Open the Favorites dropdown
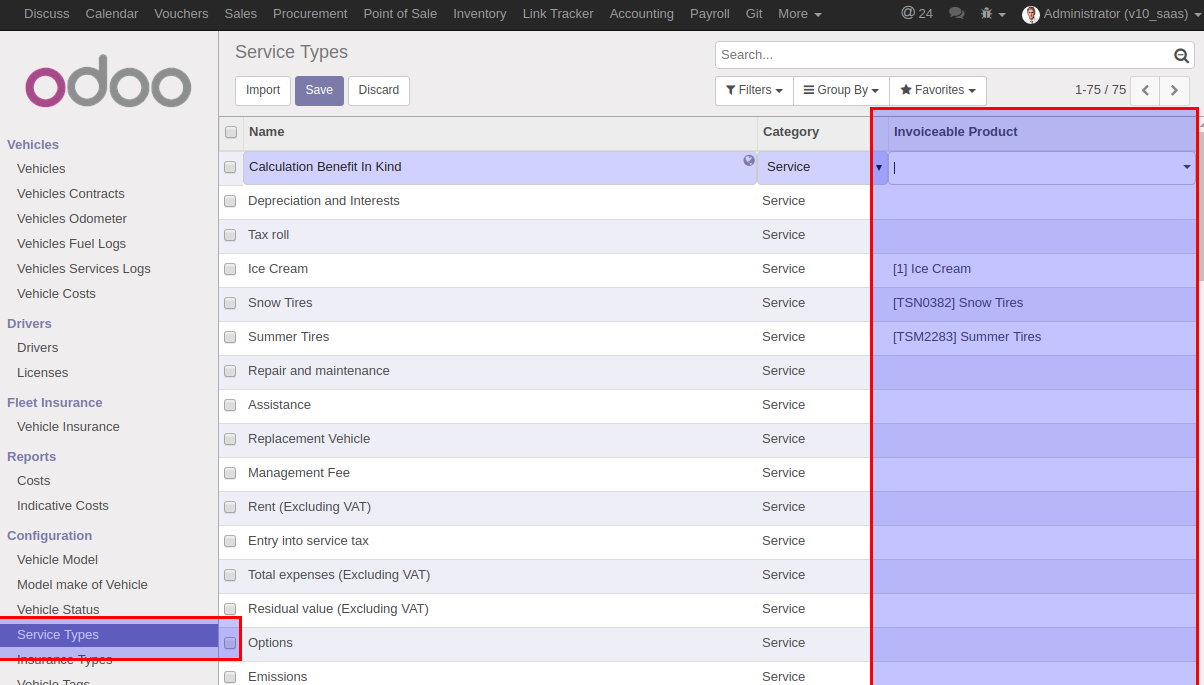1204x685 pixels. click(x=937, y=90)
